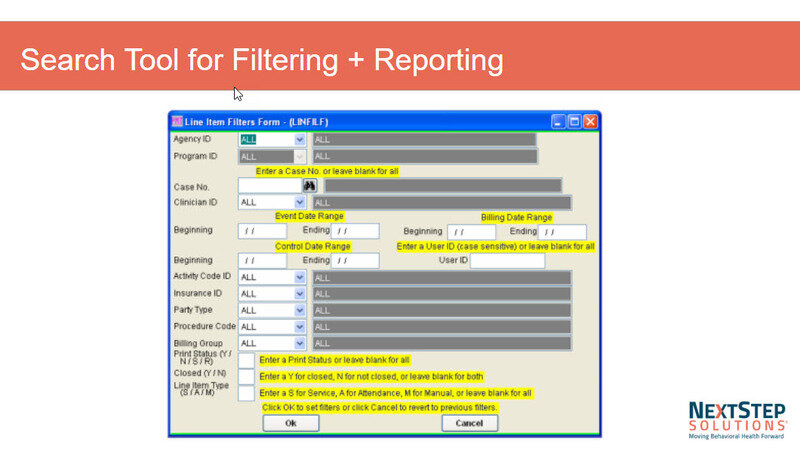Screen dimensions: 800x449
Task: Click the Closed (Y / N) entry box
Action: coord(246,377)
